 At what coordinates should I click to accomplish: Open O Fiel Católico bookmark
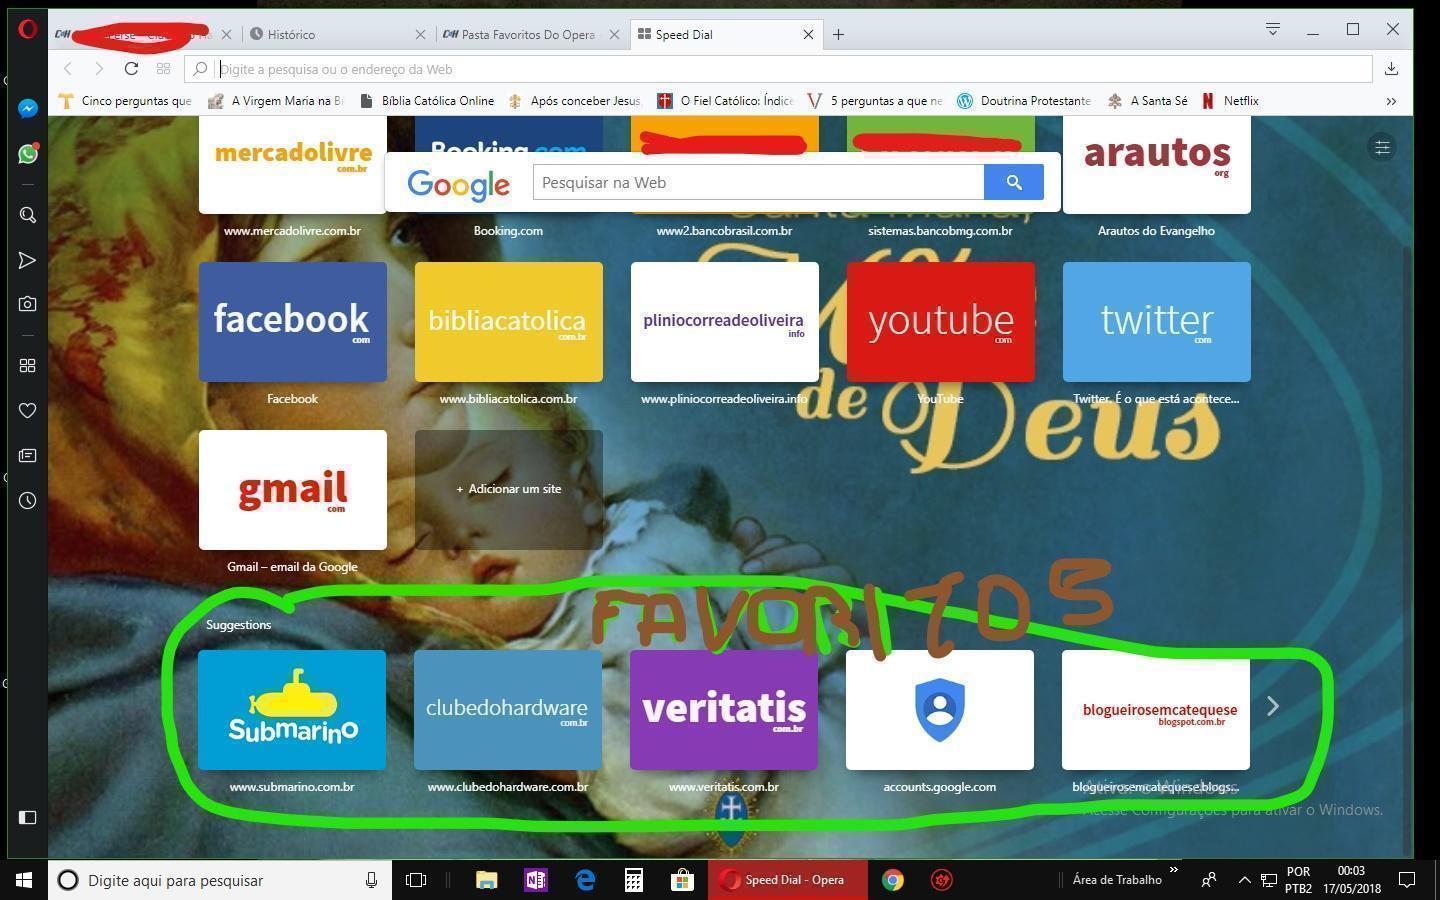(725, 101)
